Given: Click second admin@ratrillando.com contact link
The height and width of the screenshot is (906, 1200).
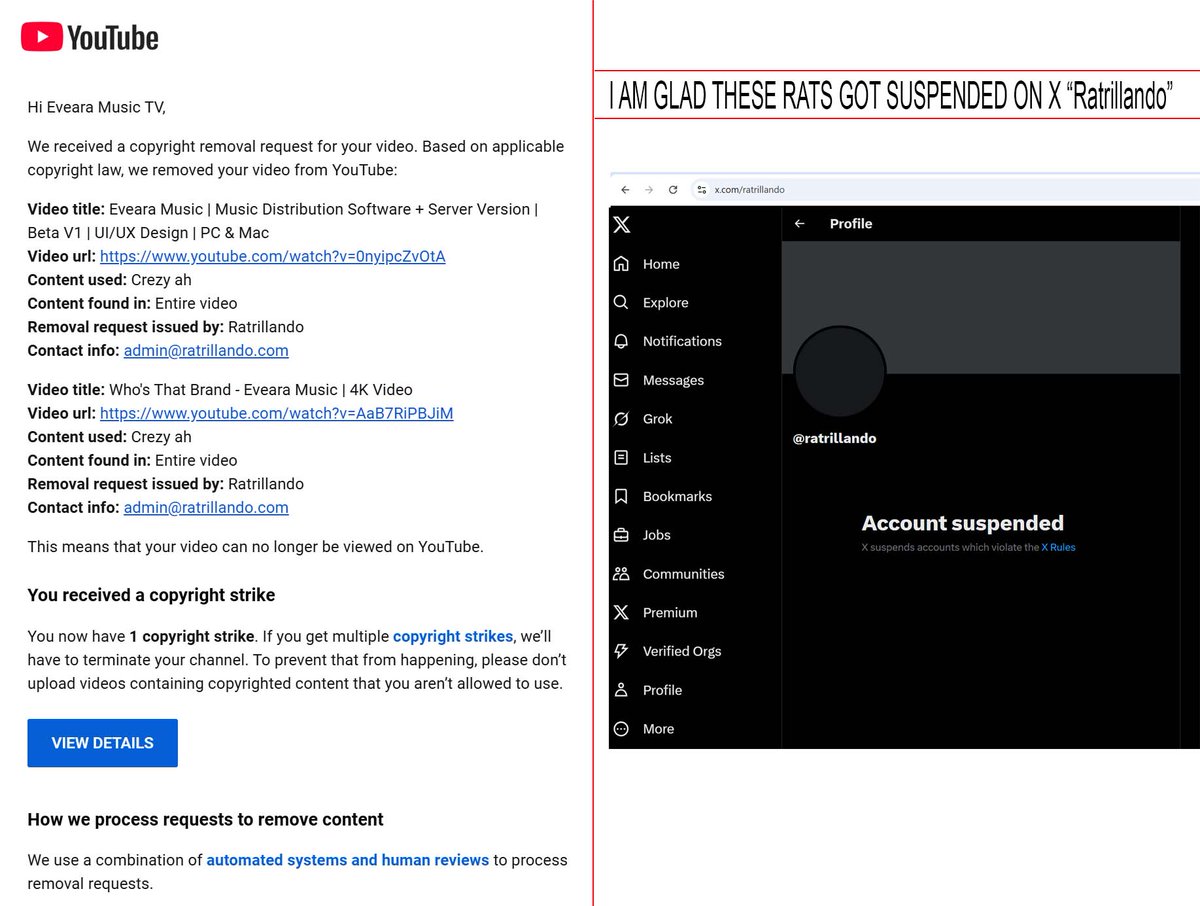Looking at the screenshot, I should pyautogui.click(x=206, y=507).
